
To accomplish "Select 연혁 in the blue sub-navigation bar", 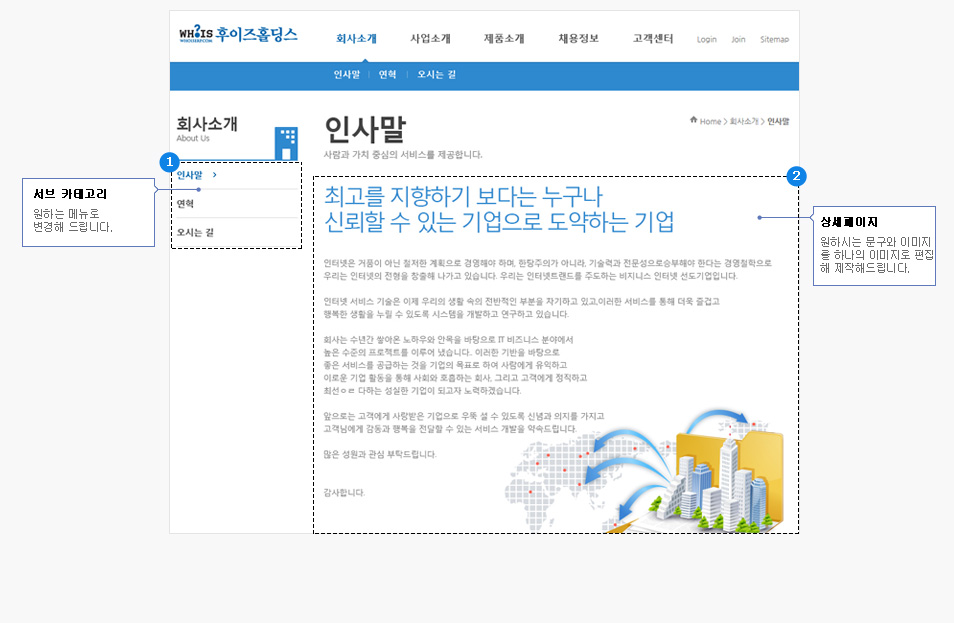I will (x=388, y=75).
